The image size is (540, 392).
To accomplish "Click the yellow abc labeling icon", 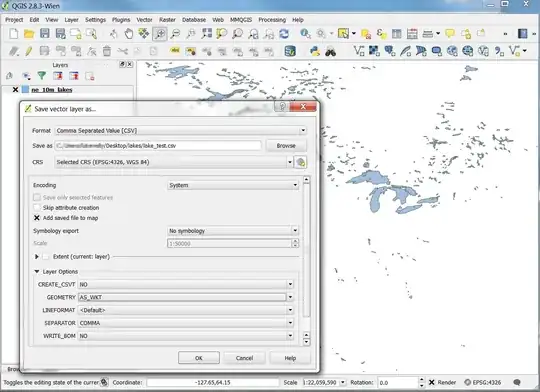I will coord(175,51).
